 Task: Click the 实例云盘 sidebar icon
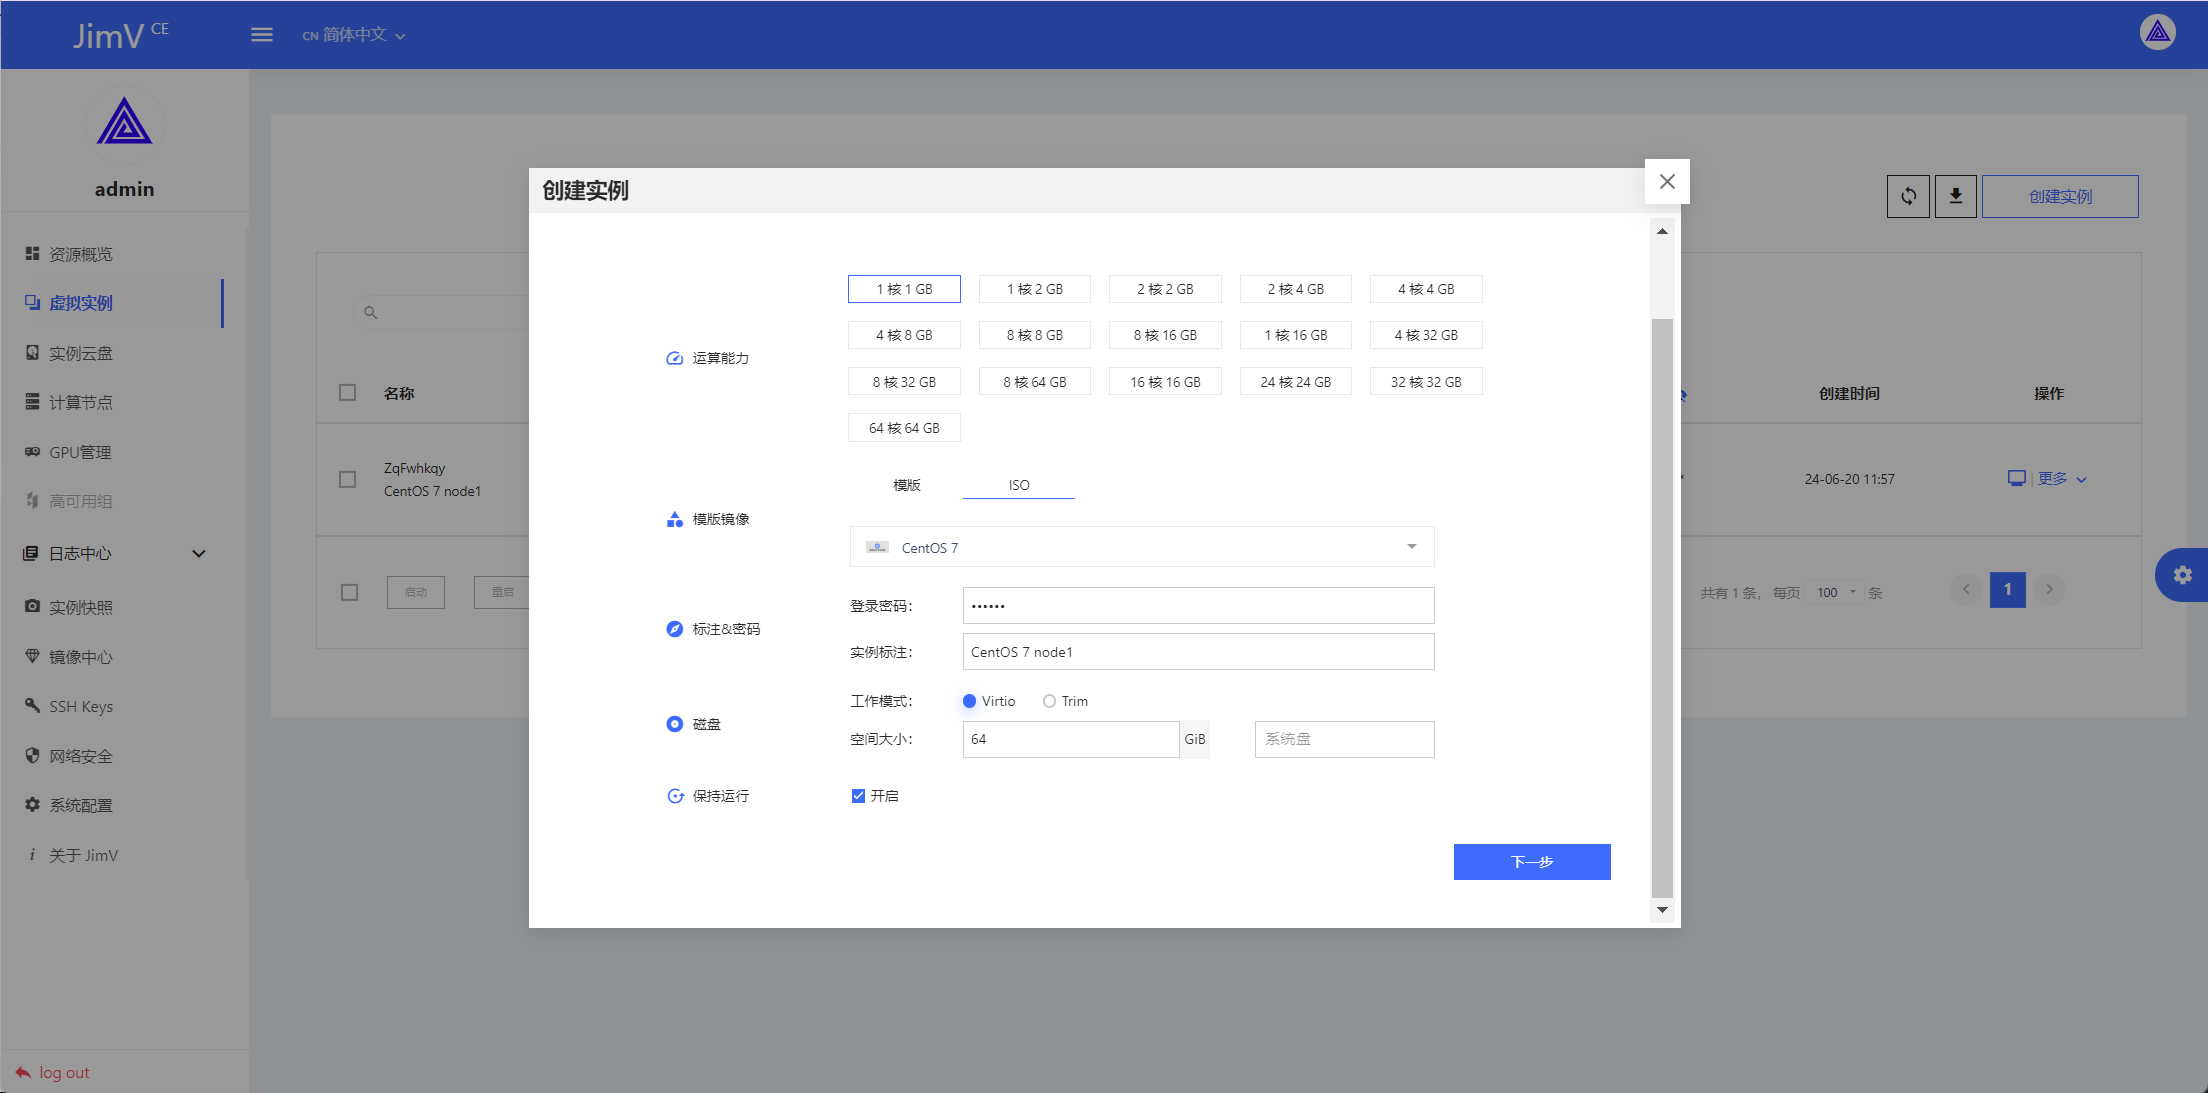[x=32, y=353]
